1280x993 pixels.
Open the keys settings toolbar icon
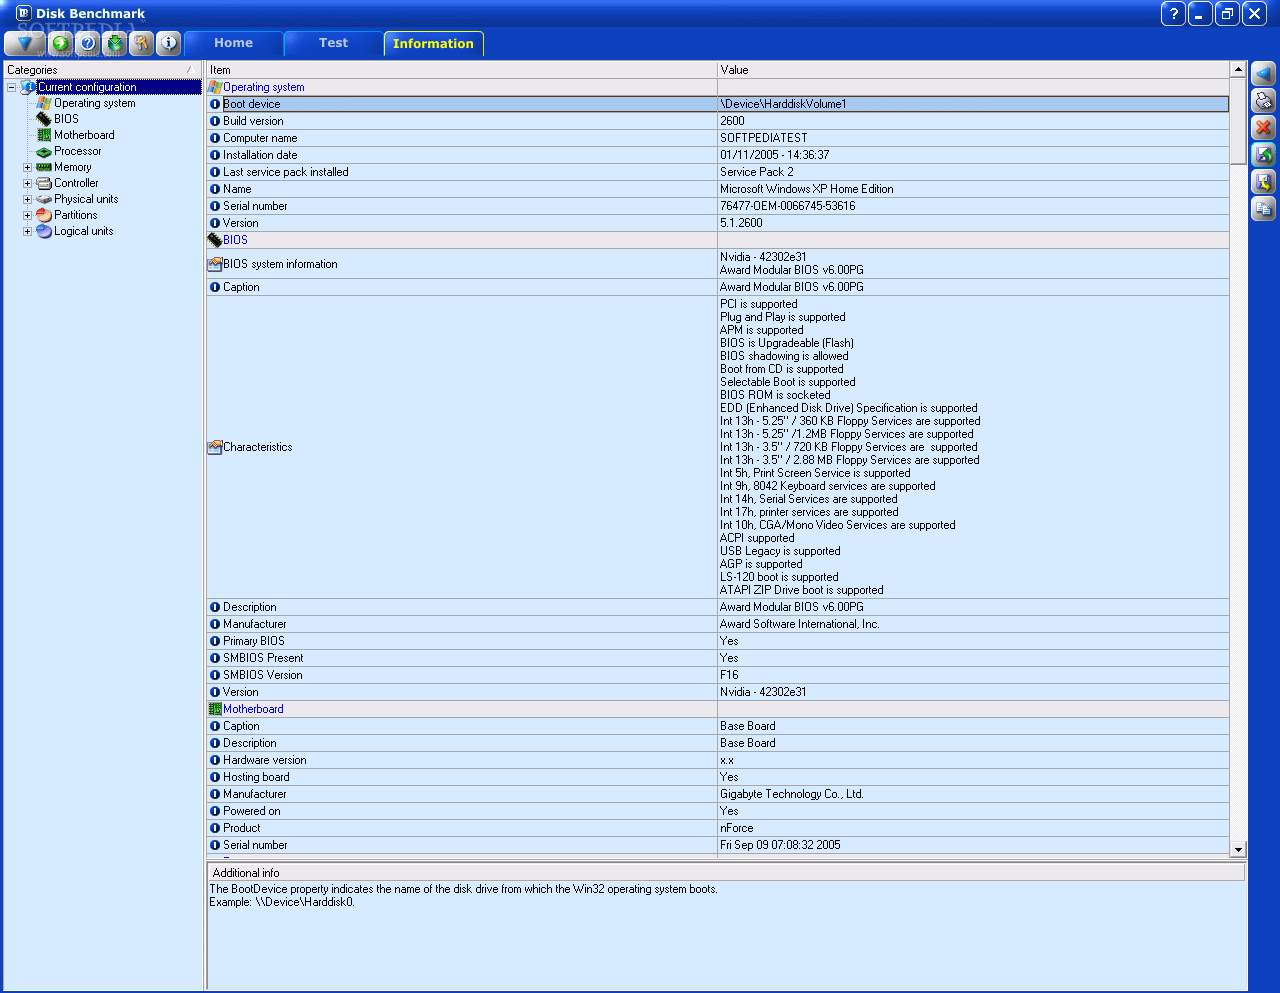[142, 43]
